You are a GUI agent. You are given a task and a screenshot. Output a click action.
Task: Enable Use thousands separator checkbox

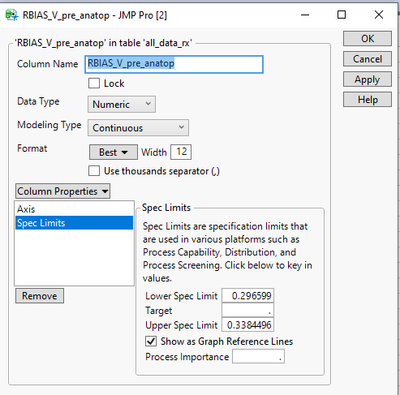(94, 171)
